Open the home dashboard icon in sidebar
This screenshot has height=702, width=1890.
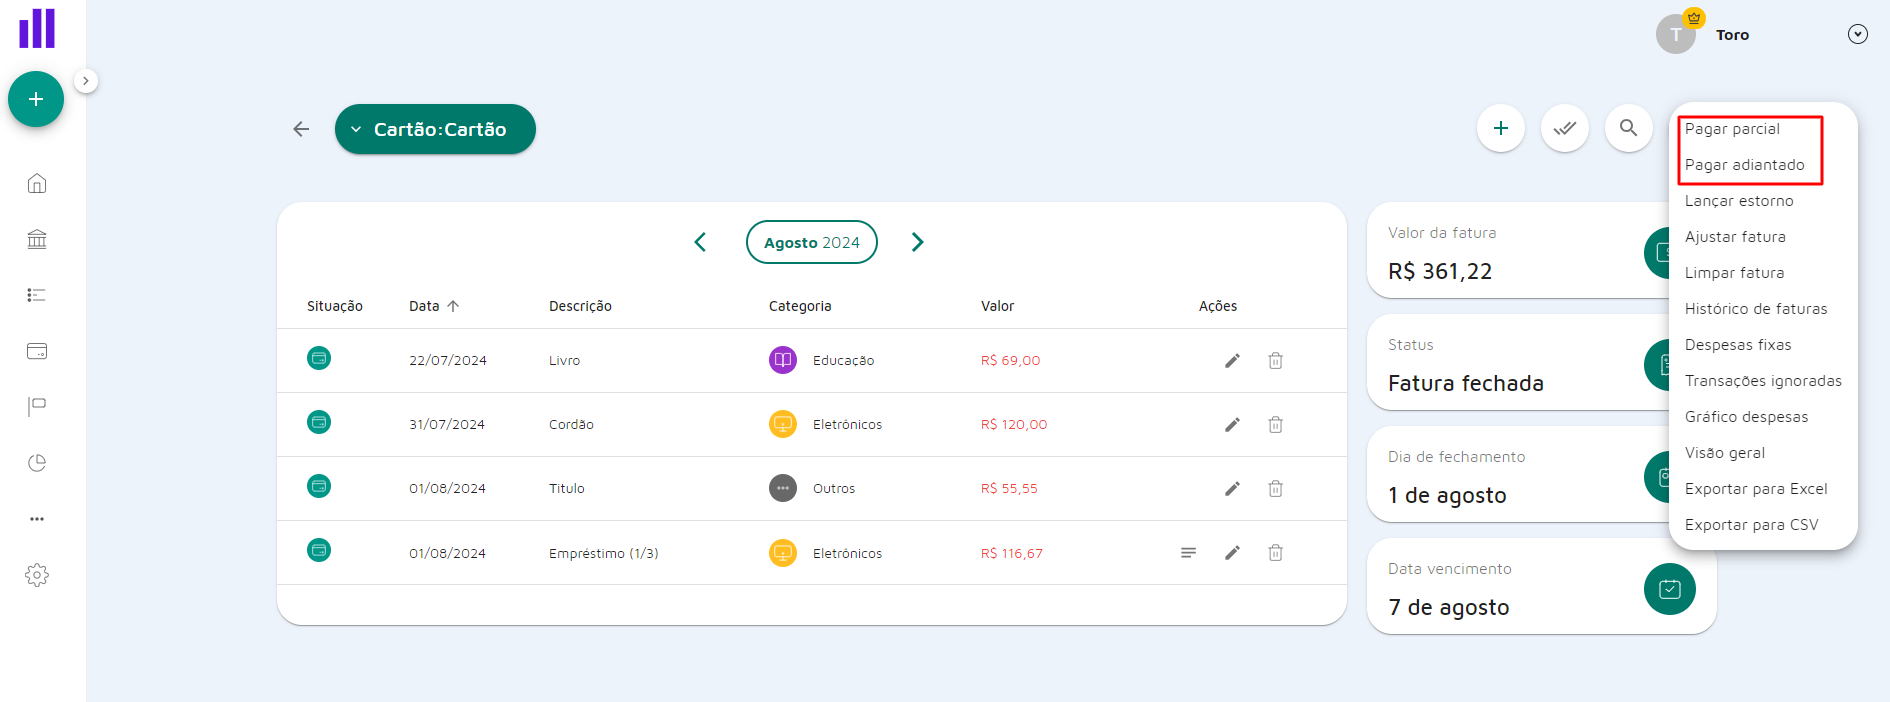point(37,183)
